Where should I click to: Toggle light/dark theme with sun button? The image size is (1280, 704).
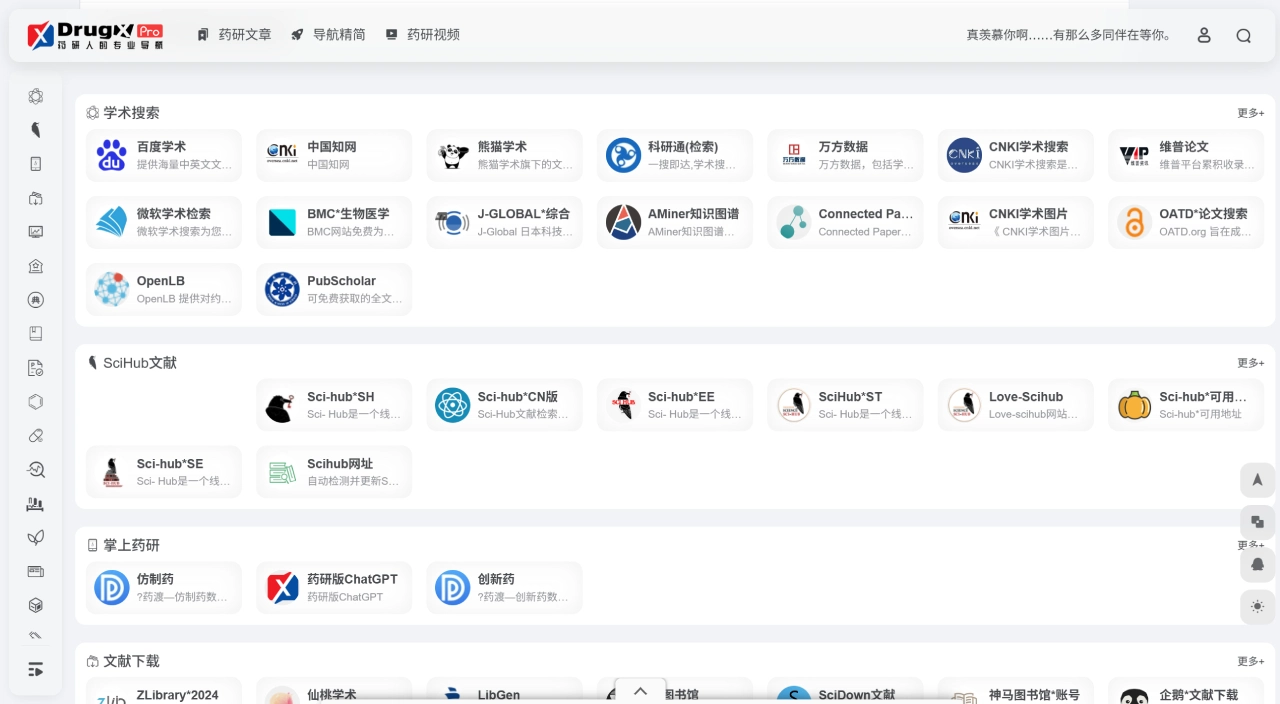[1257, 606]
